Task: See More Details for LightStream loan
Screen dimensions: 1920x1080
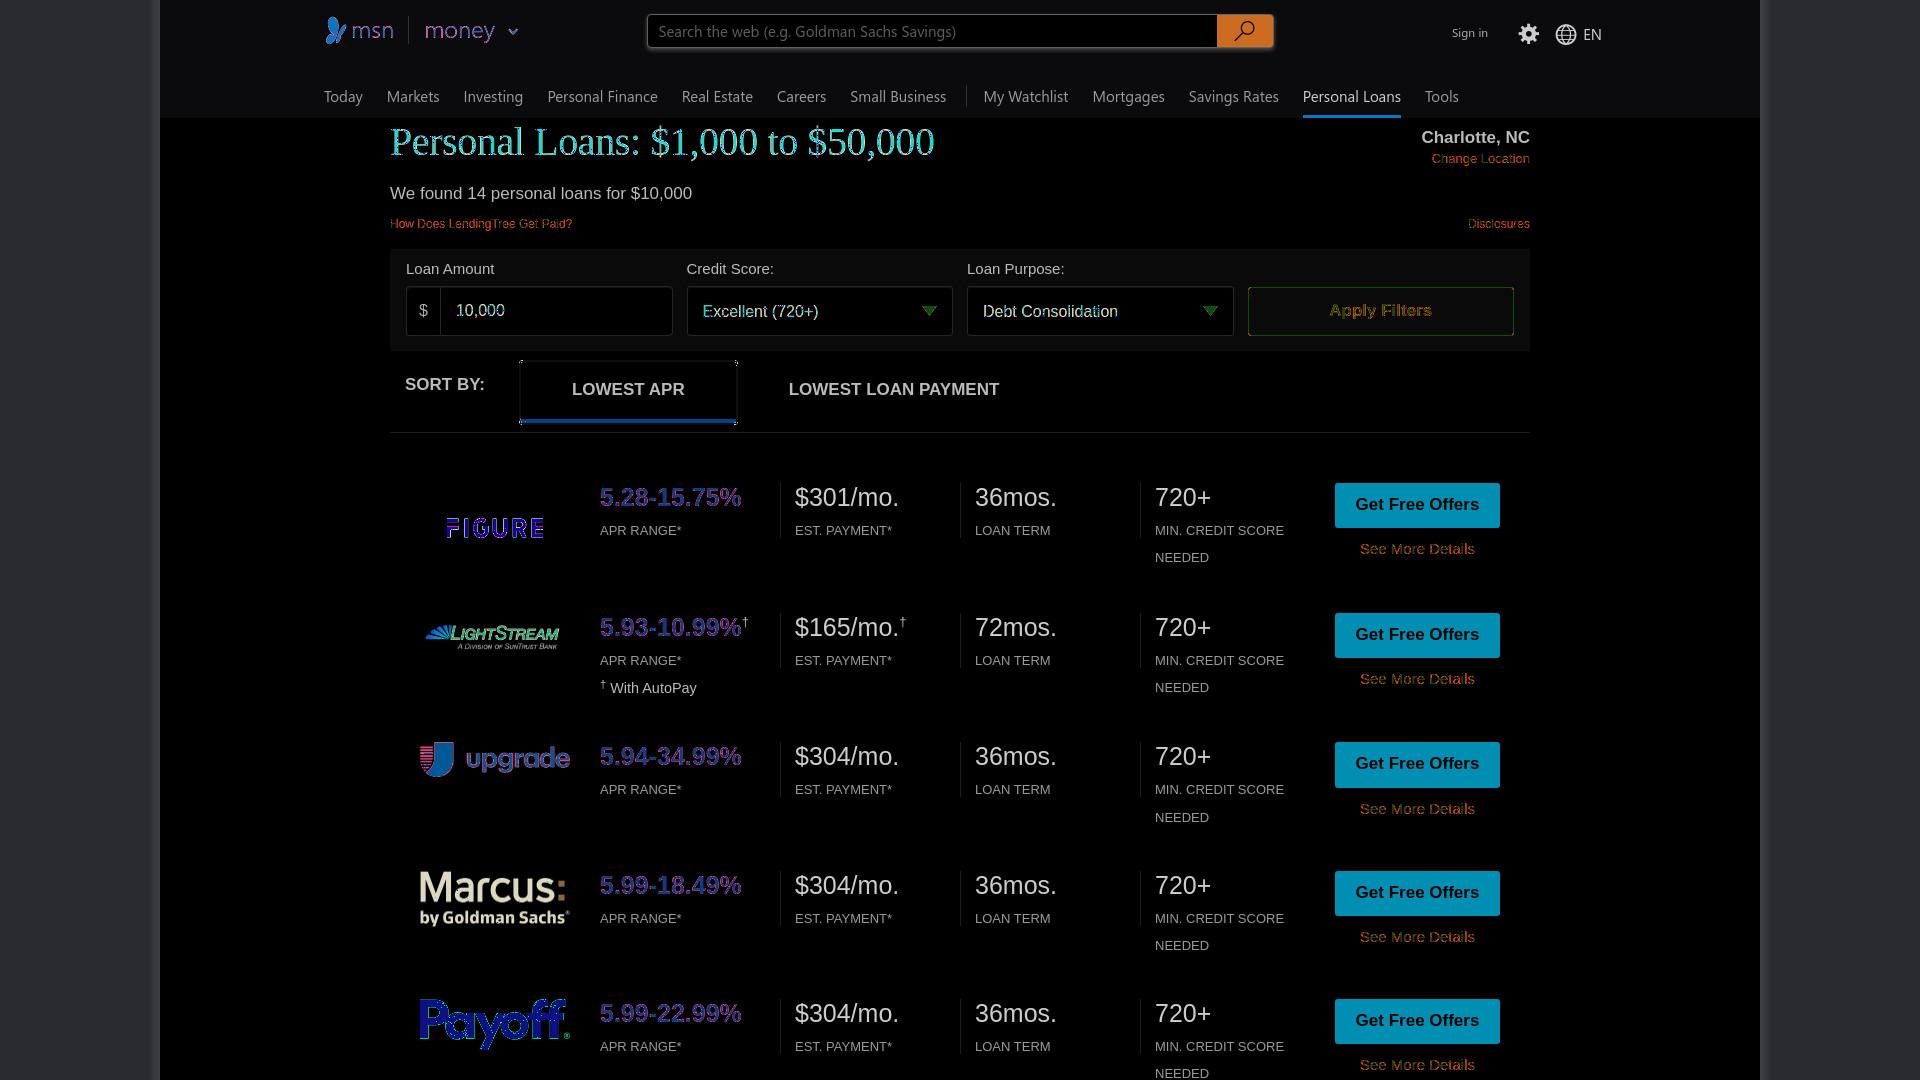Action: pos(1417,679)
